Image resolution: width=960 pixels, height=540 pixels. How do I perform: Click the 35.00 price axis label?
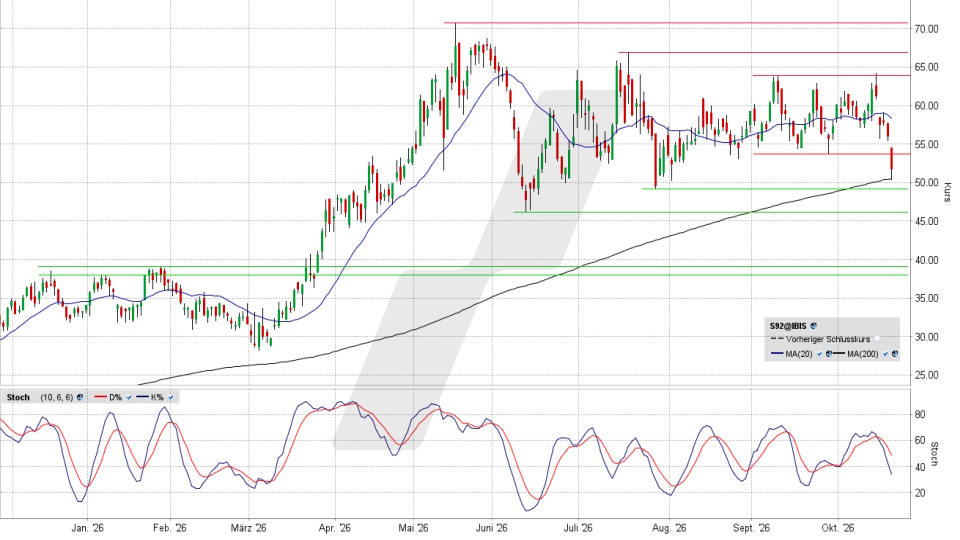927,298
